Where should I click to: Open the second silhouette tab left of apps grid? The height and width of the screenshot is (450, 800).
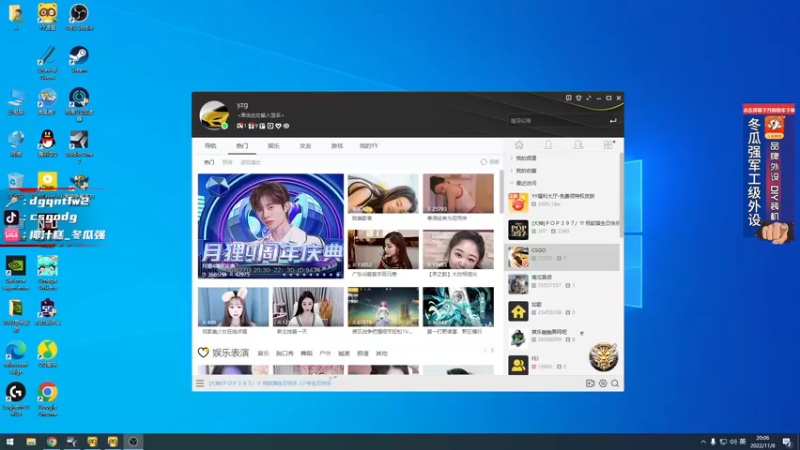[578, 145]
